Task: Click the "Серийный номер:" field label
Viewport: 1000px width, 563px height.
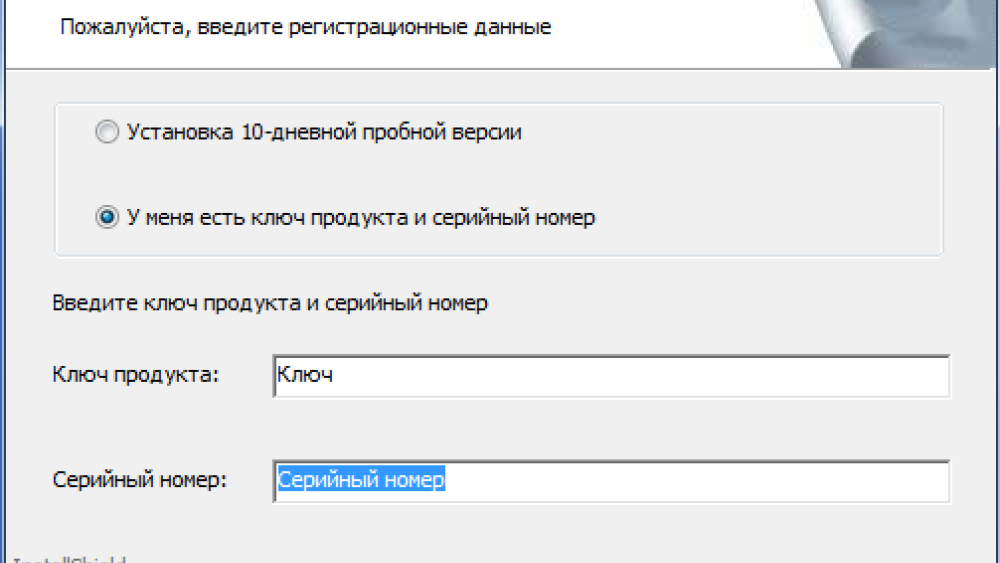Action: pos(140,480)
